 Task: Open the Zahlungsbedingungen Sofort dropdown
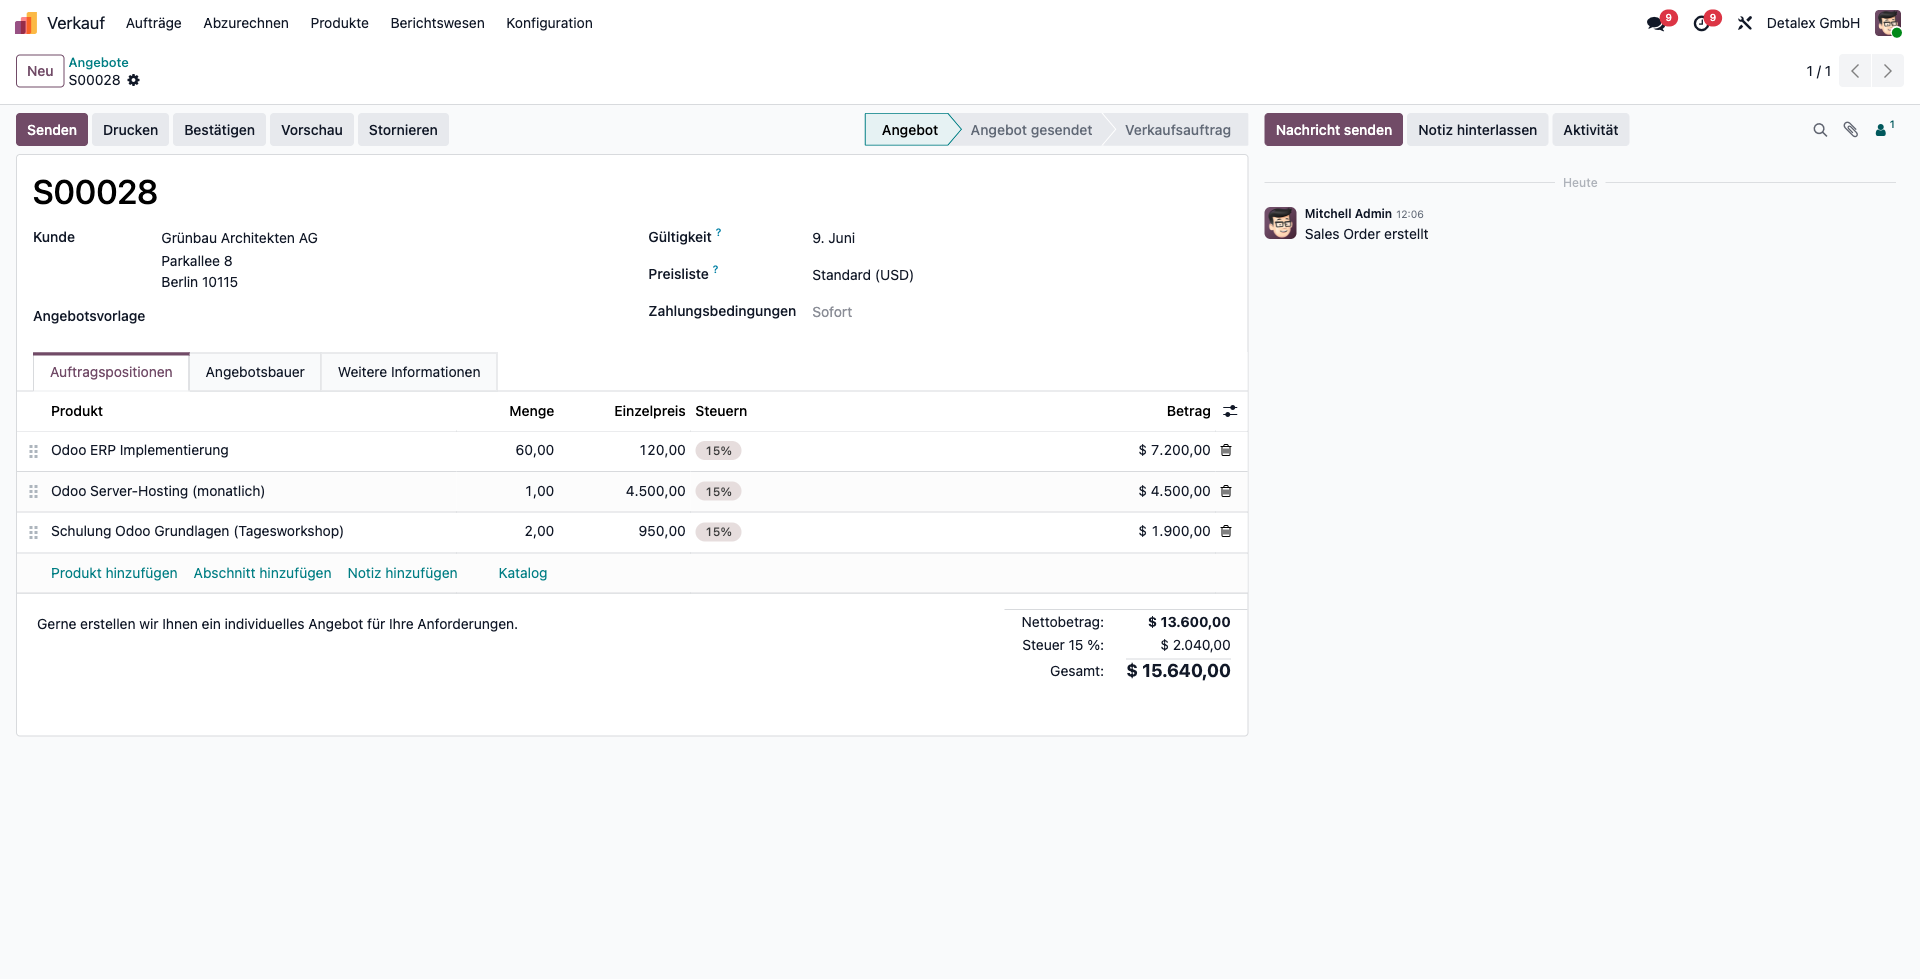832,312
